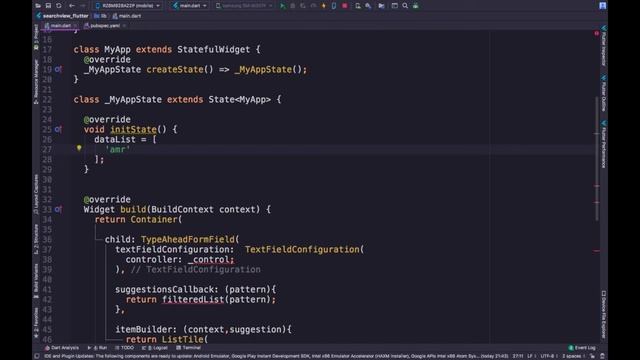Open the Layout Captures side panel
This screenshot has width=640, height=360.
pyautogui.click(x=36, y=195)
